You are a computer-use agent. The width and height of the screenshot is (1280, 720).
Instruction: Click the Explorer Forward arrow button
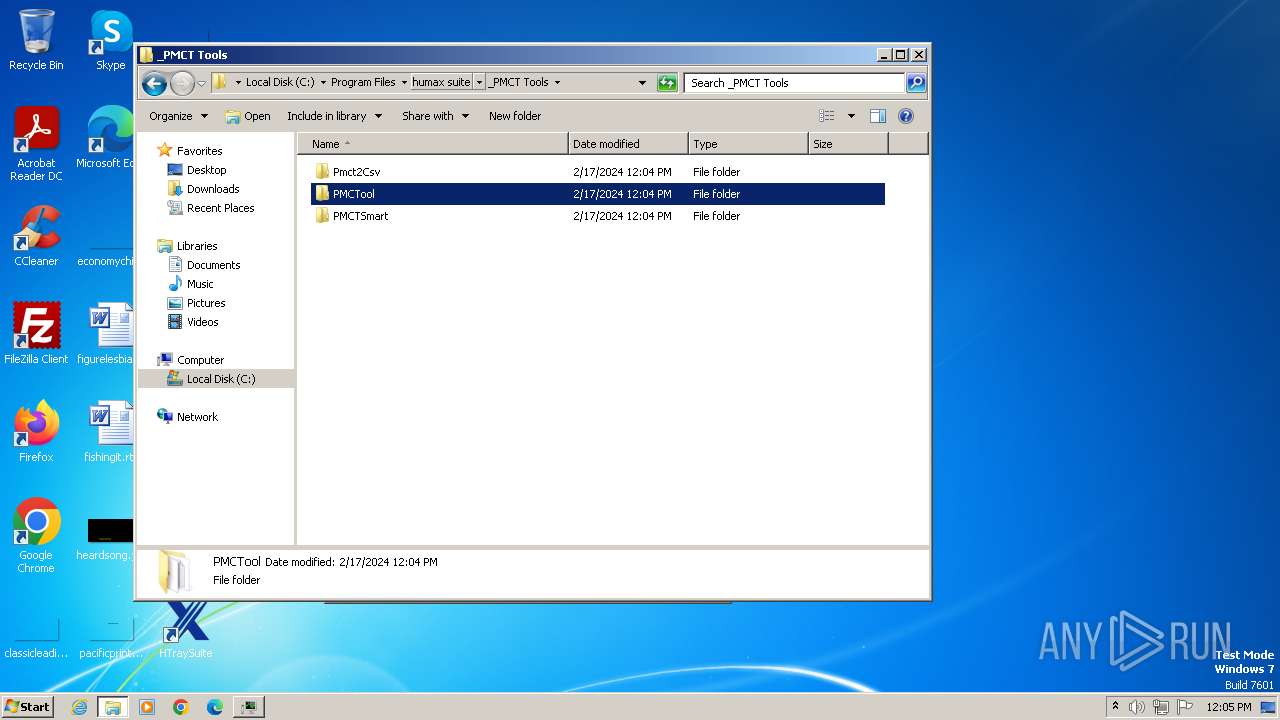182,83
